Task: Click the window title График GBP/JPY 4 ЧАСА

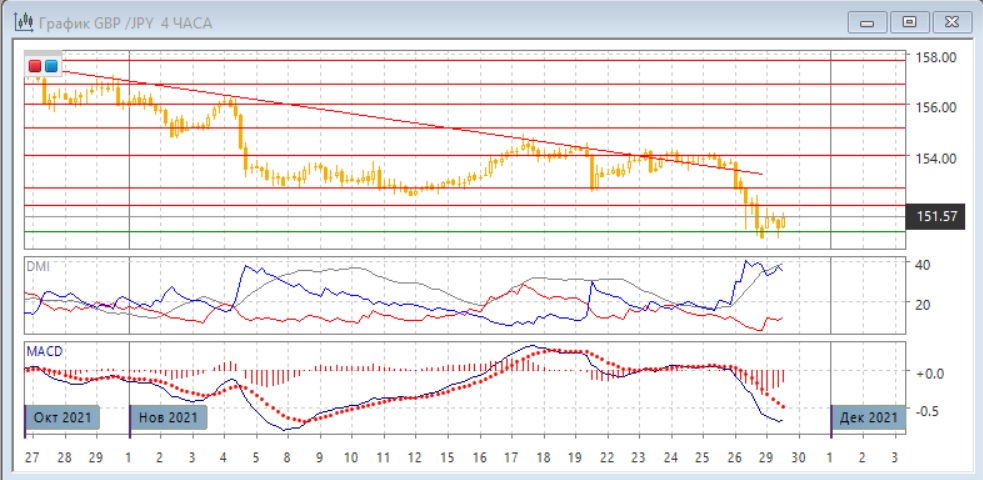Action: (x=126, y=24)
